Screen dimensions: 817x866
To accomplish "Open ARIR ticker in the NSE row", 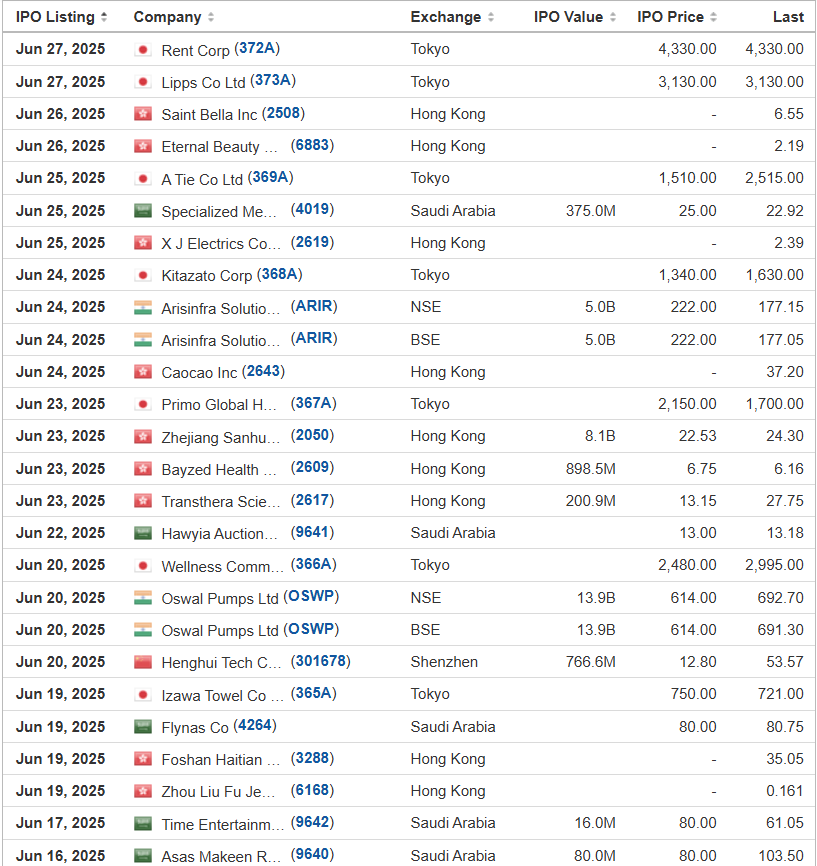I will pos(314,306).
